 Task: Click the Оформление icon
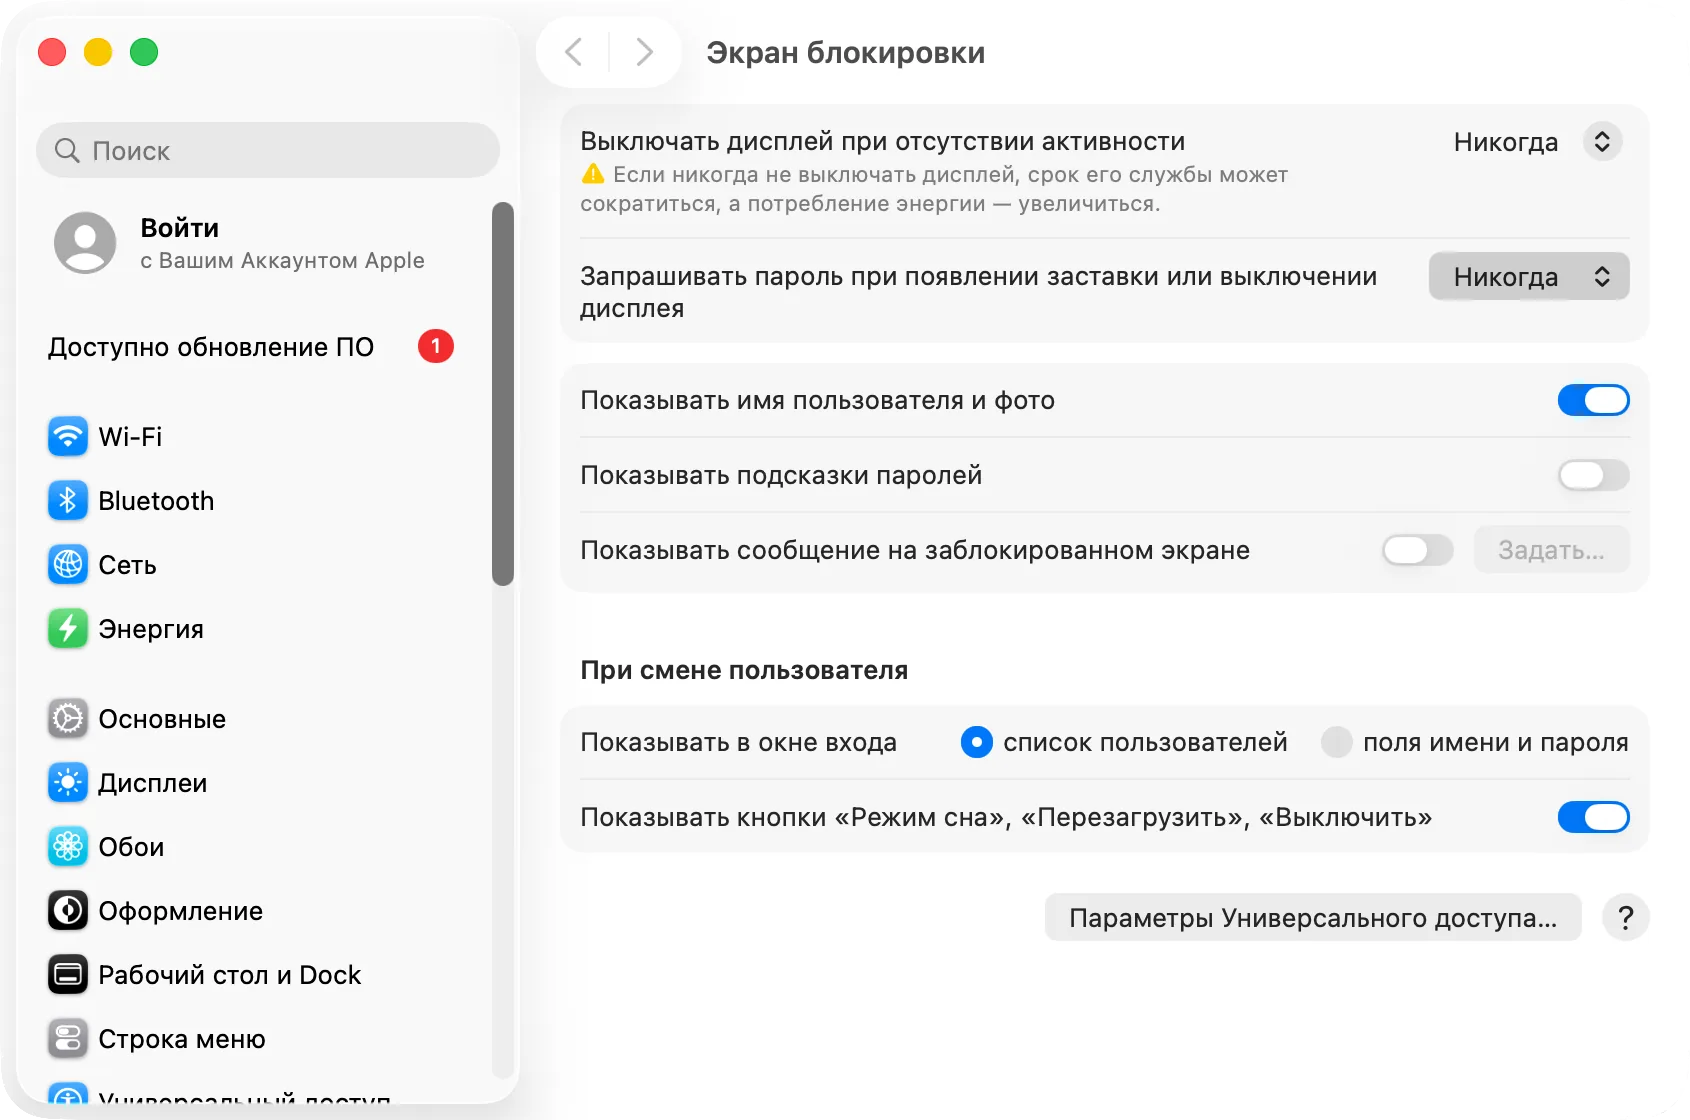coord(68,911)
